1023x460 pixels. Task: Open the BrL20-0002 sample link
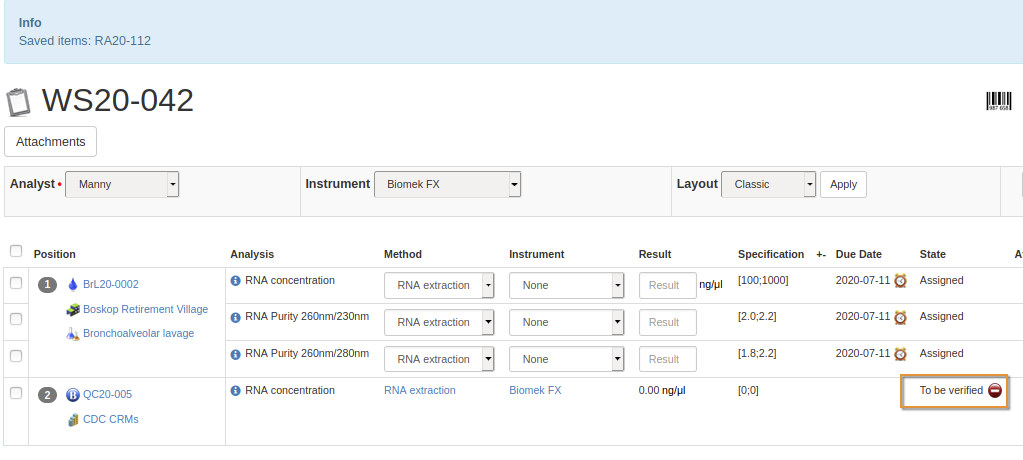tap(110, 285)
